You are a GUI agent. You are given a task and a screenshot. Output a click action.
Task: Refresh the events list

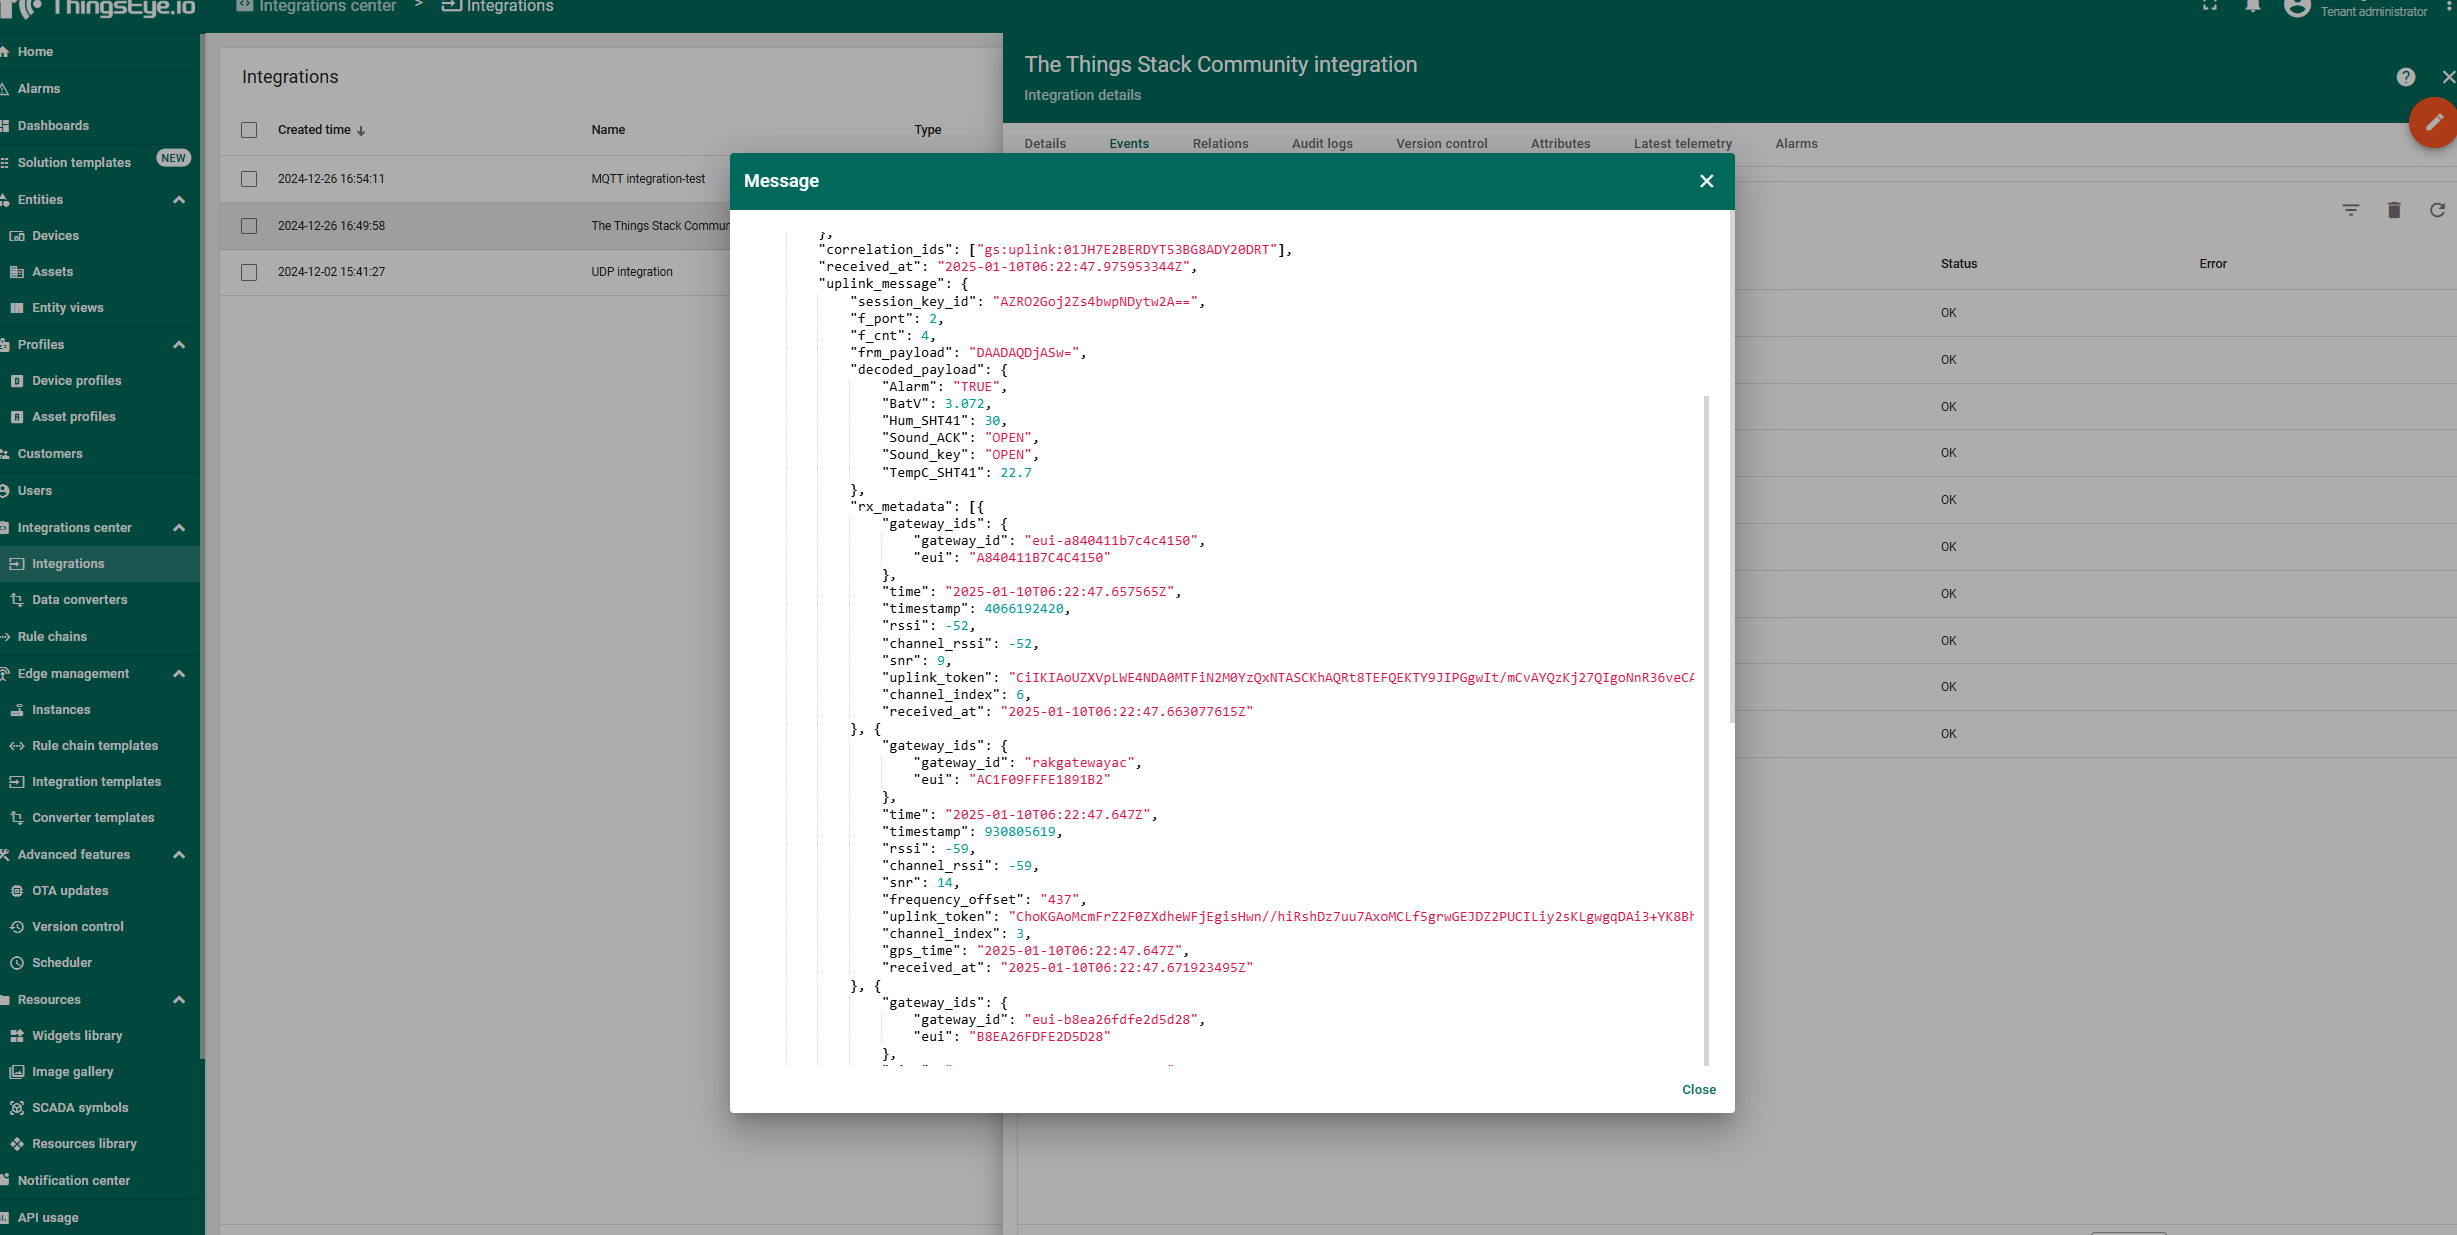tap(2436, 210)
